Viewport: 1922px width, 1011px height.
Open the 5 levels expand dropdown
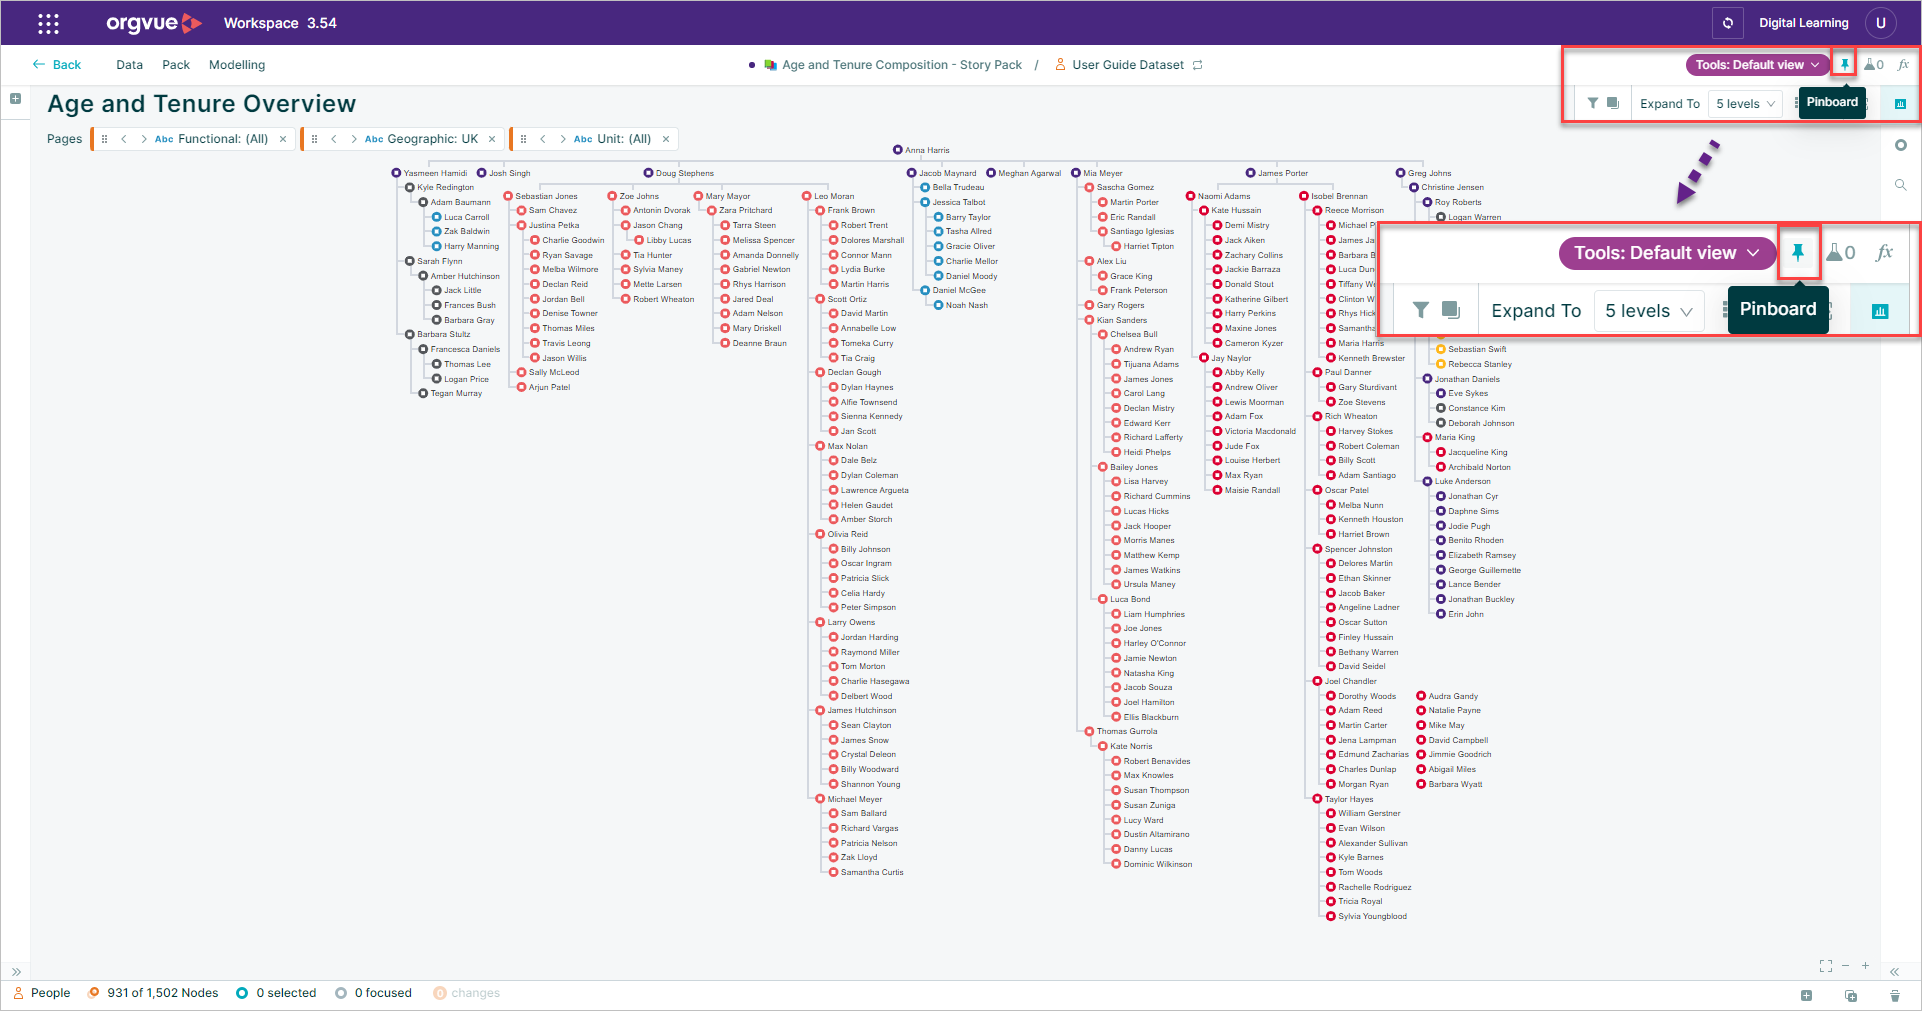[1745, 103]
